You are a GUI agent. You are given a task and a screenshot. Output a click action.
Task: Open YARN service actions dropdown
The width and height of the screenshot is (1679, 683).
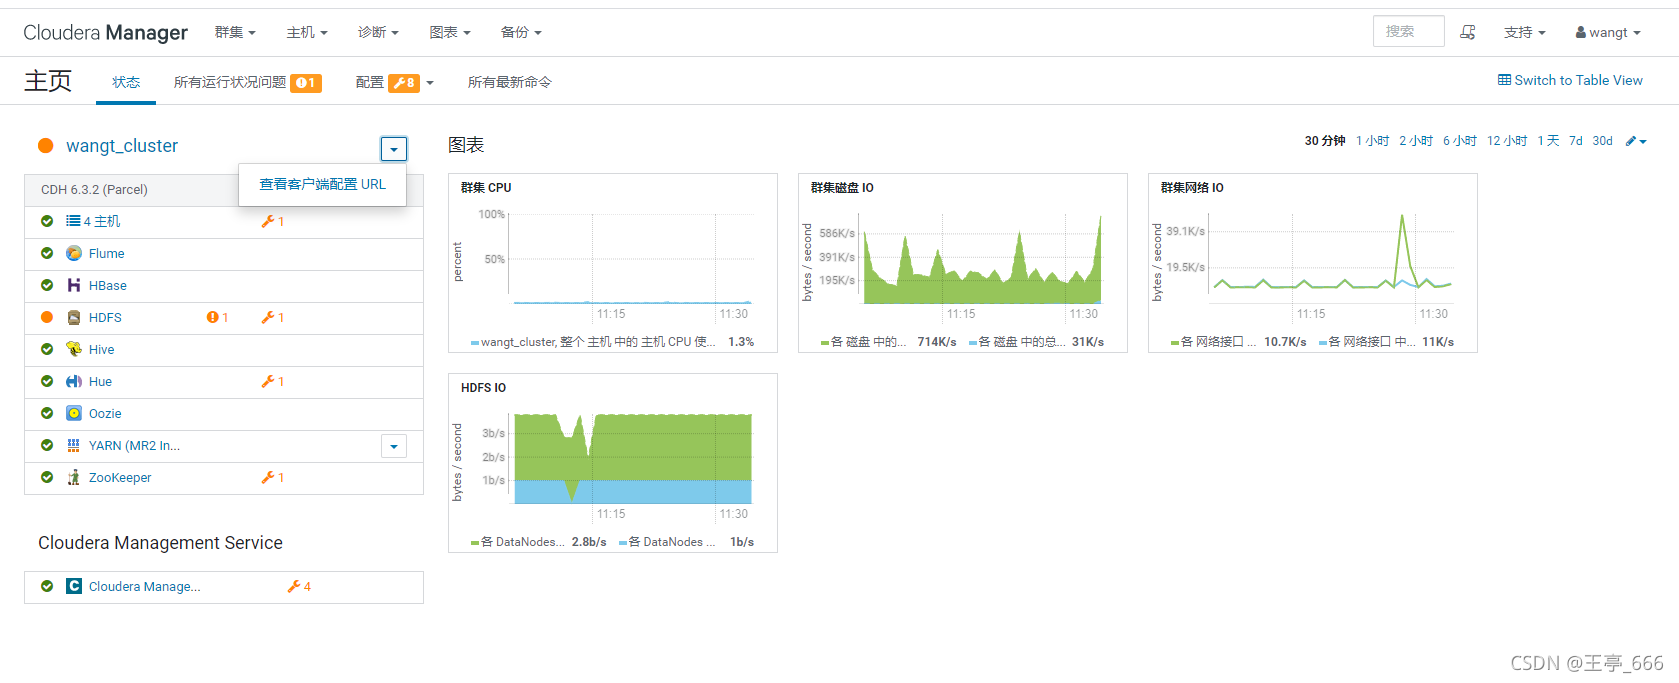pos(394,446)
